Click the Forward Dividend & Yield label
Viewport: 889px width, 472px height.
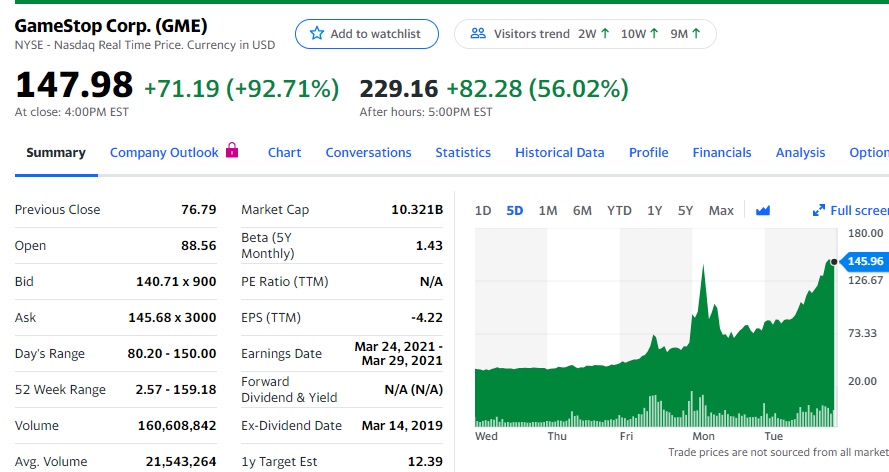click(x=289, y=389)
